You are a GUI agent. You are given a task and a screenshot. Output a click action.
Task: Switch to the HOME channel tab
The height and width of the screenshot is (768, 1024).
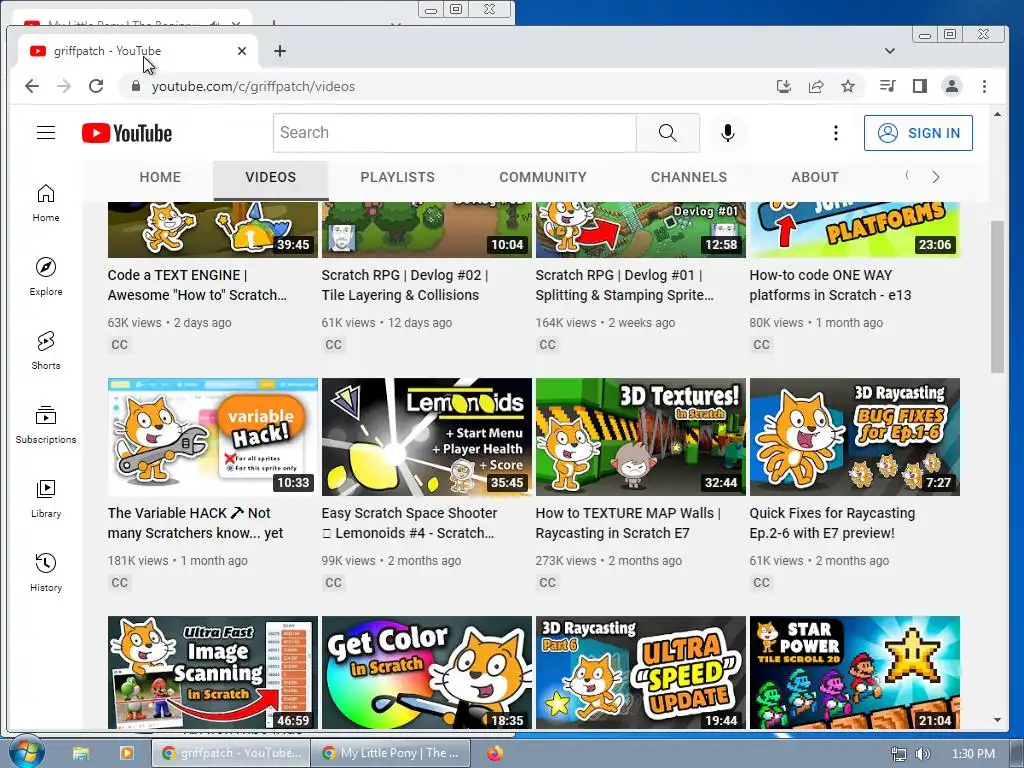click(x=160, y=177)
